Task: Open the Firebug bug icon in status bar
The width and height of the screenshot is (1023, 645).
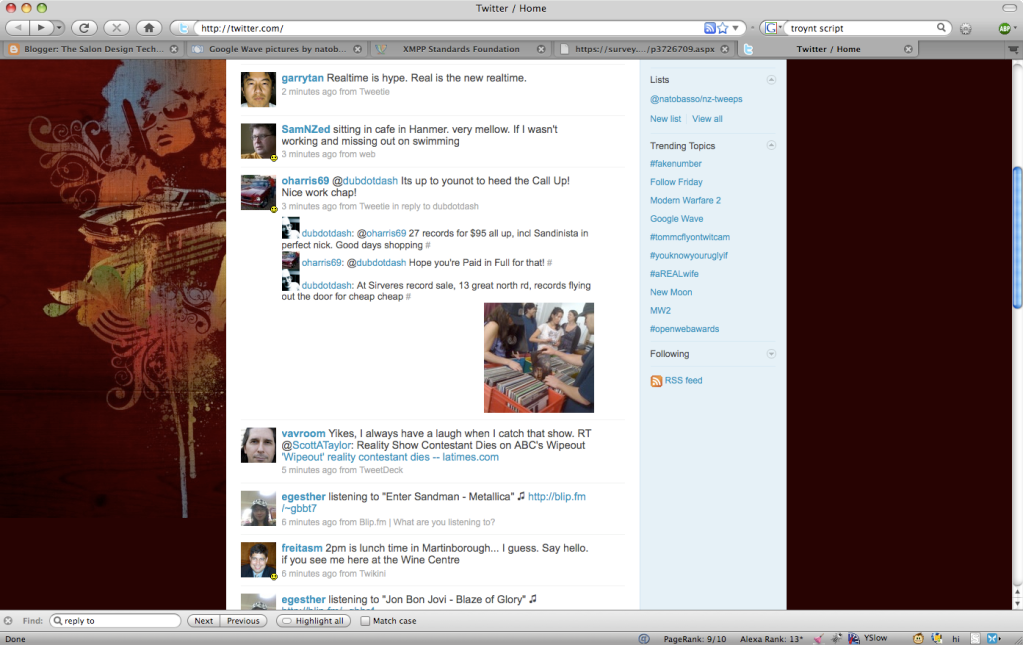Action: tap(836, 638)
